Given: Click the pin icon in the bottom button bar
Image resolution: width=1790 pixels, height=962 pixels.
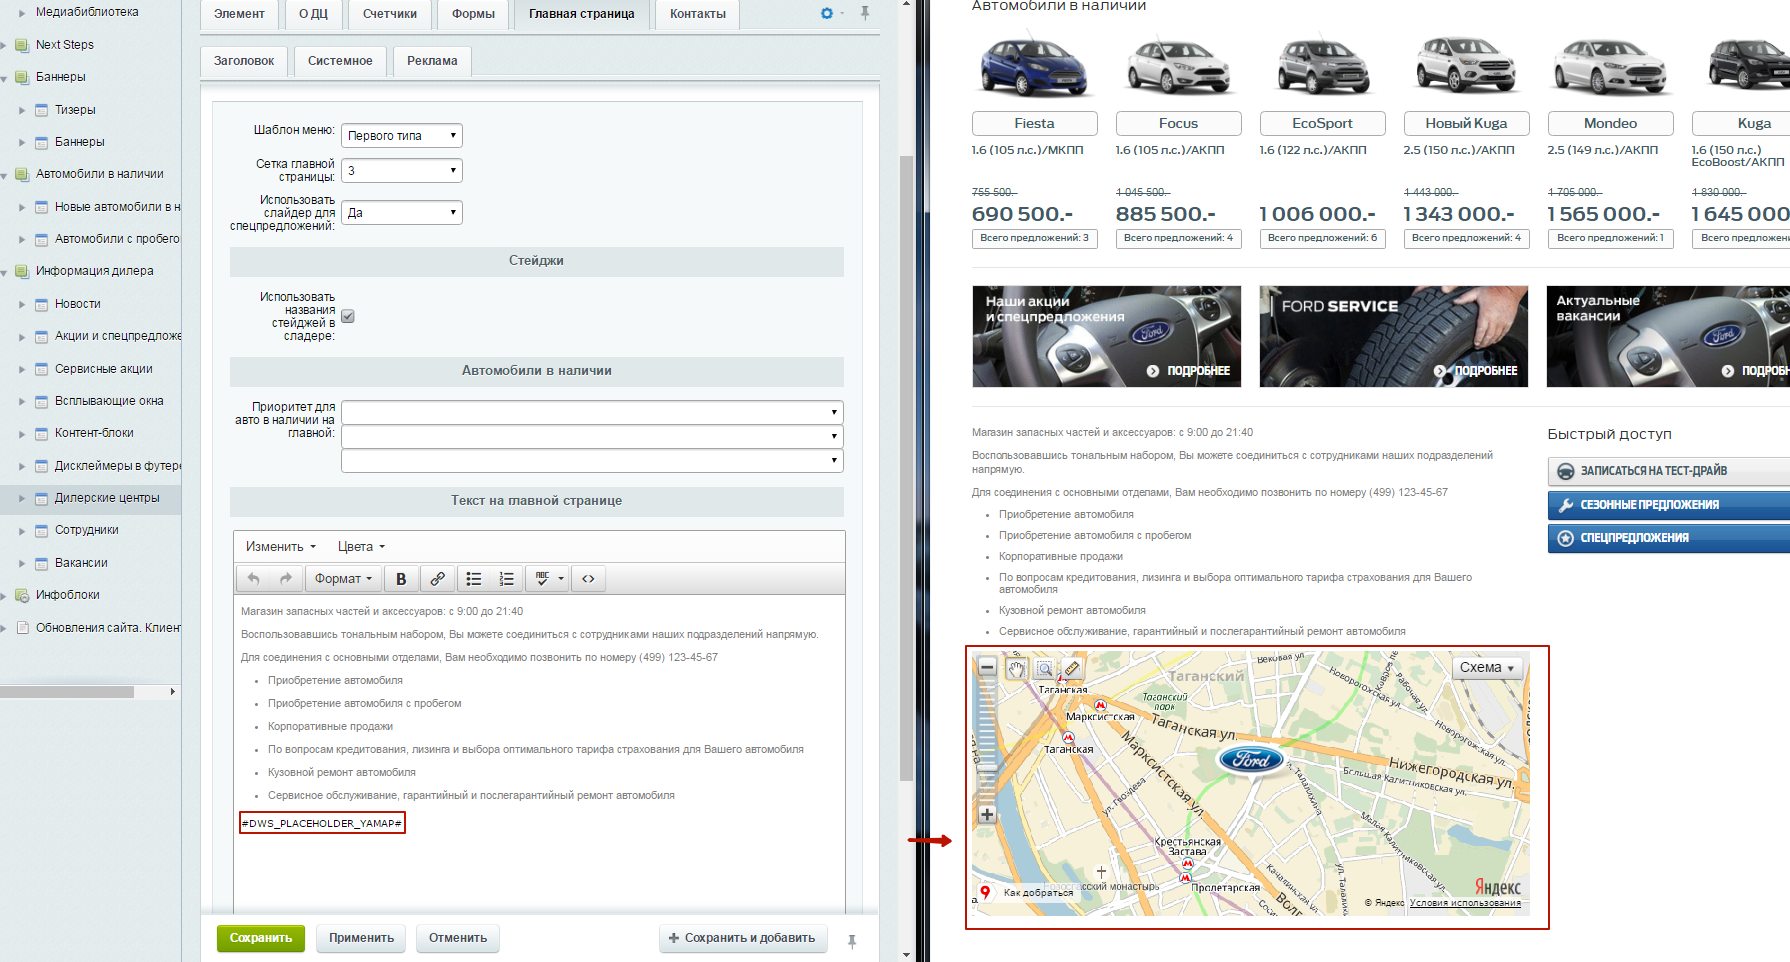Looking at the screenshot, I should coord(852,941).
